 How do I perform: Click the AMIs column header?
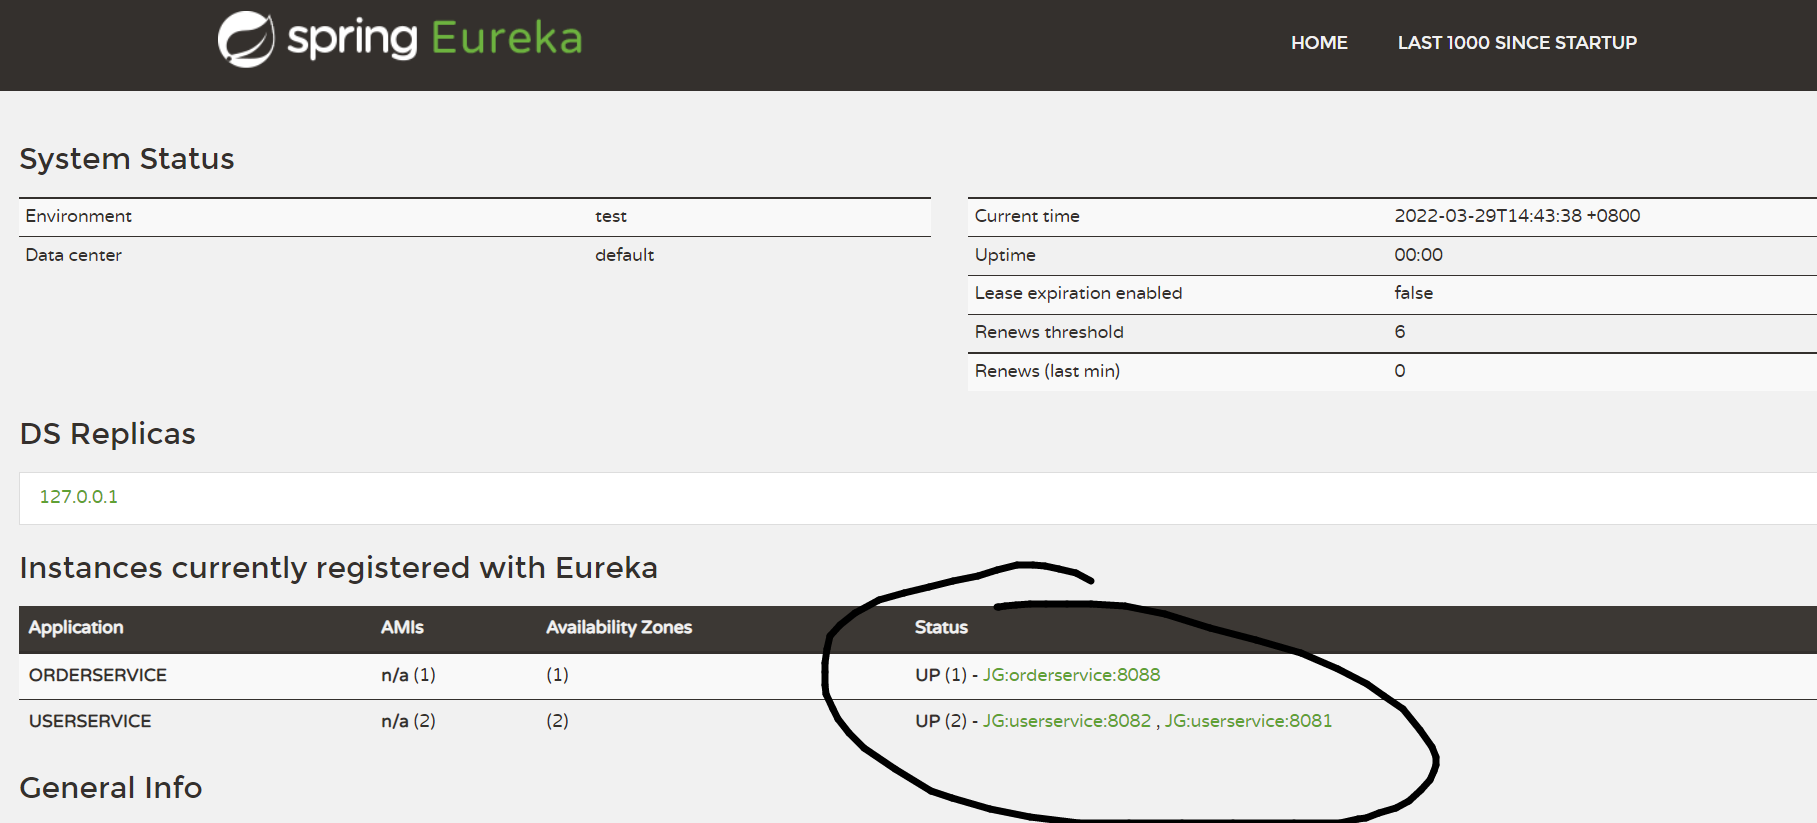[402, 627]
